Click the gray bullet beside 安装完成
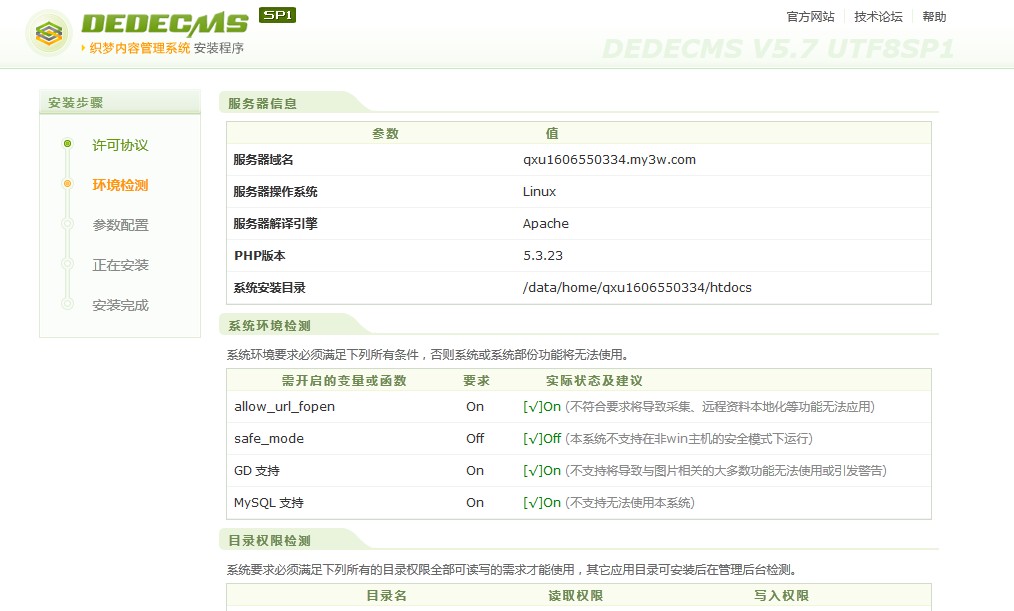The width and height of the screenshot is (1014, 611). pos(67,304)
